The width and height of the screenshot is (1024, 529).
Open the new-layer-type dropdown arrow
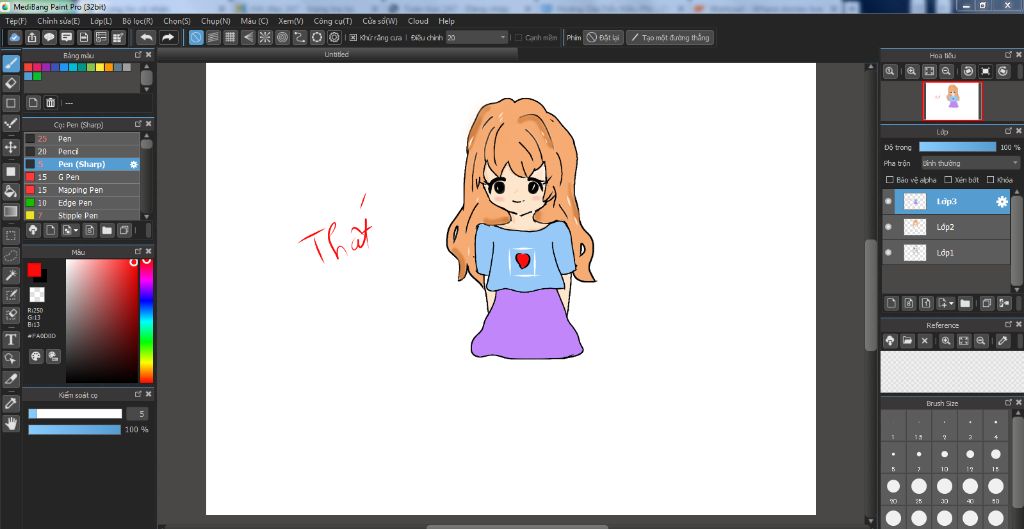click(952, 303)
